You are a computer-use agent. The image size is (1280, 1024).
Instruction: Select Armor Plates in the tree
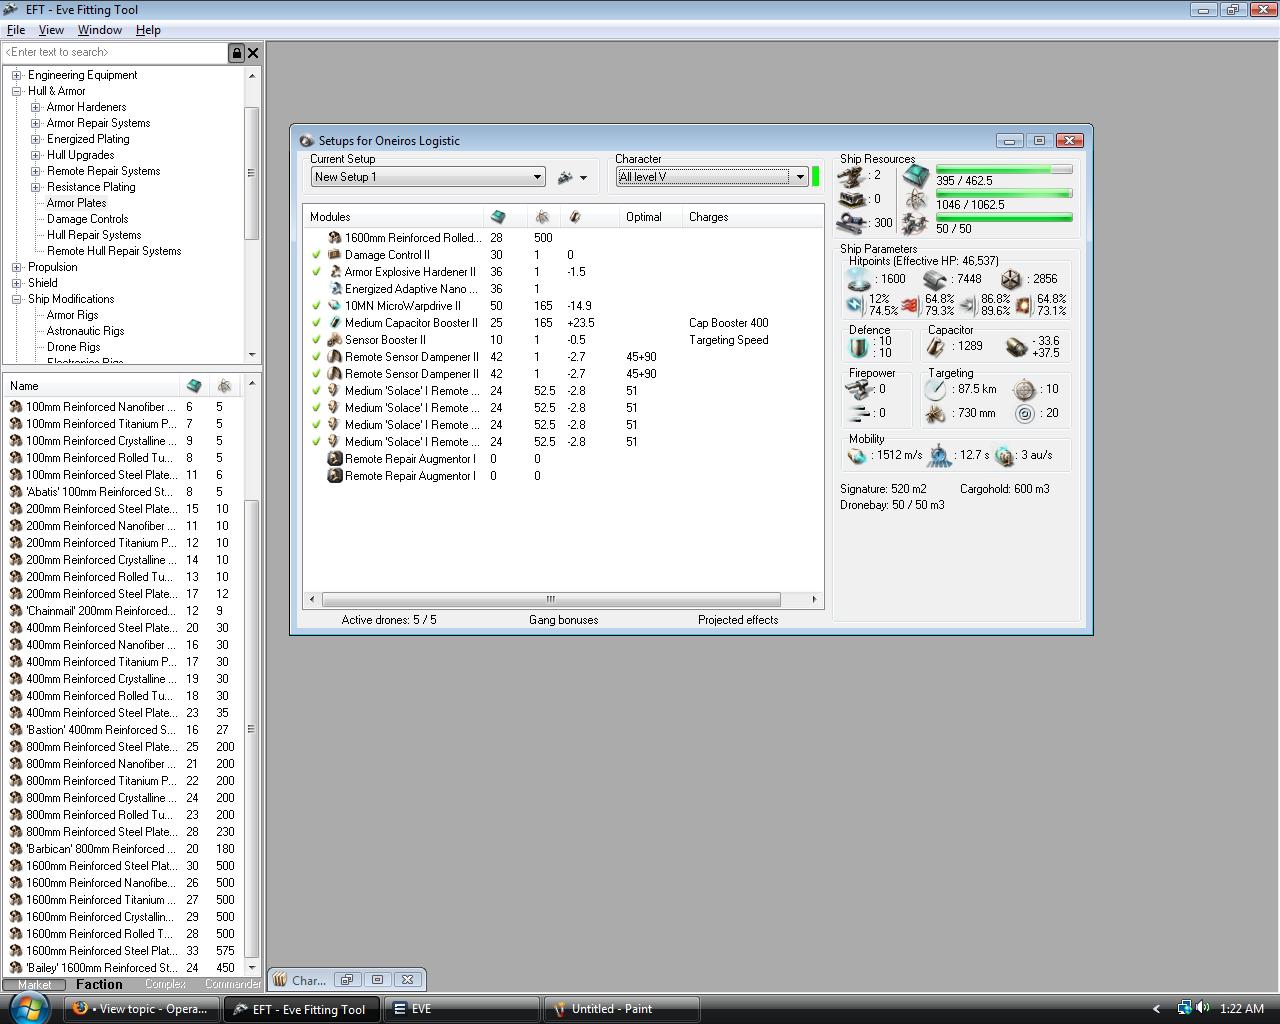coord(76,203)
